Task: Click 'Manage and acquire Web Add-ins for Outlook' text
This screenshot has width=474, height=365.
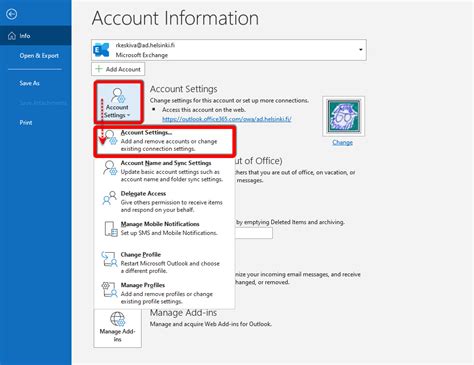Action: pos(211,324)
